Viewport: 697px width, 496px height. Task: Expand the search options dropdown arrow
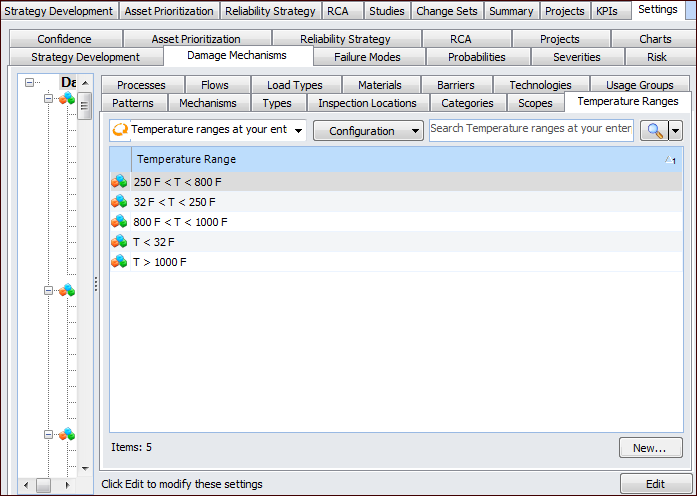675,131
